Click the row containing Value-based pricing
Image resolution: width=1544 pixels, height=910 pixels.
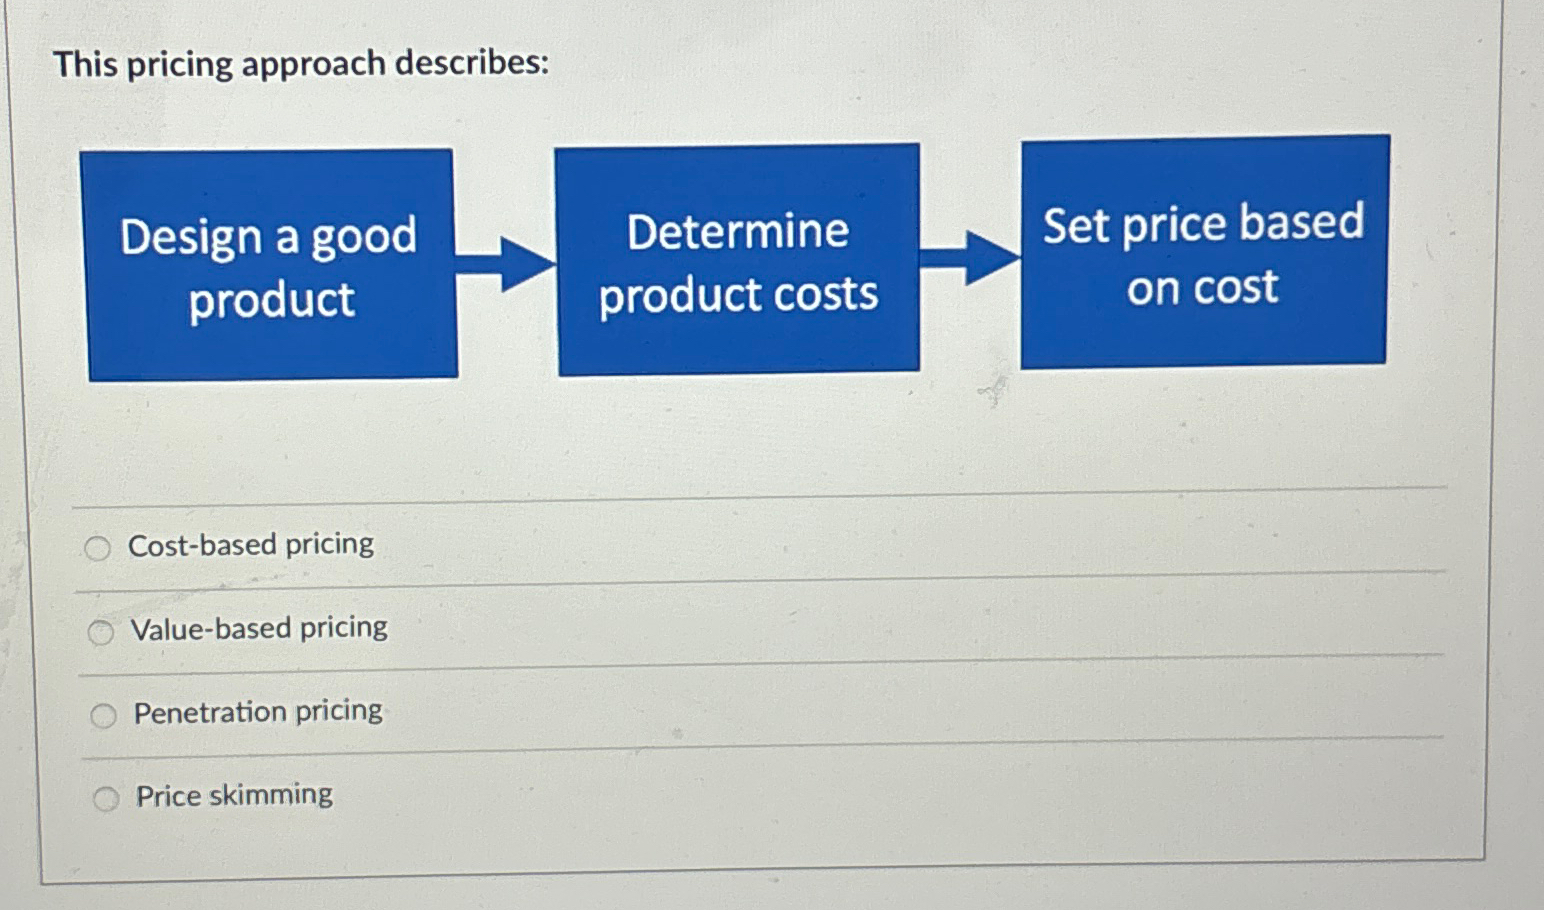click(760, 628)
